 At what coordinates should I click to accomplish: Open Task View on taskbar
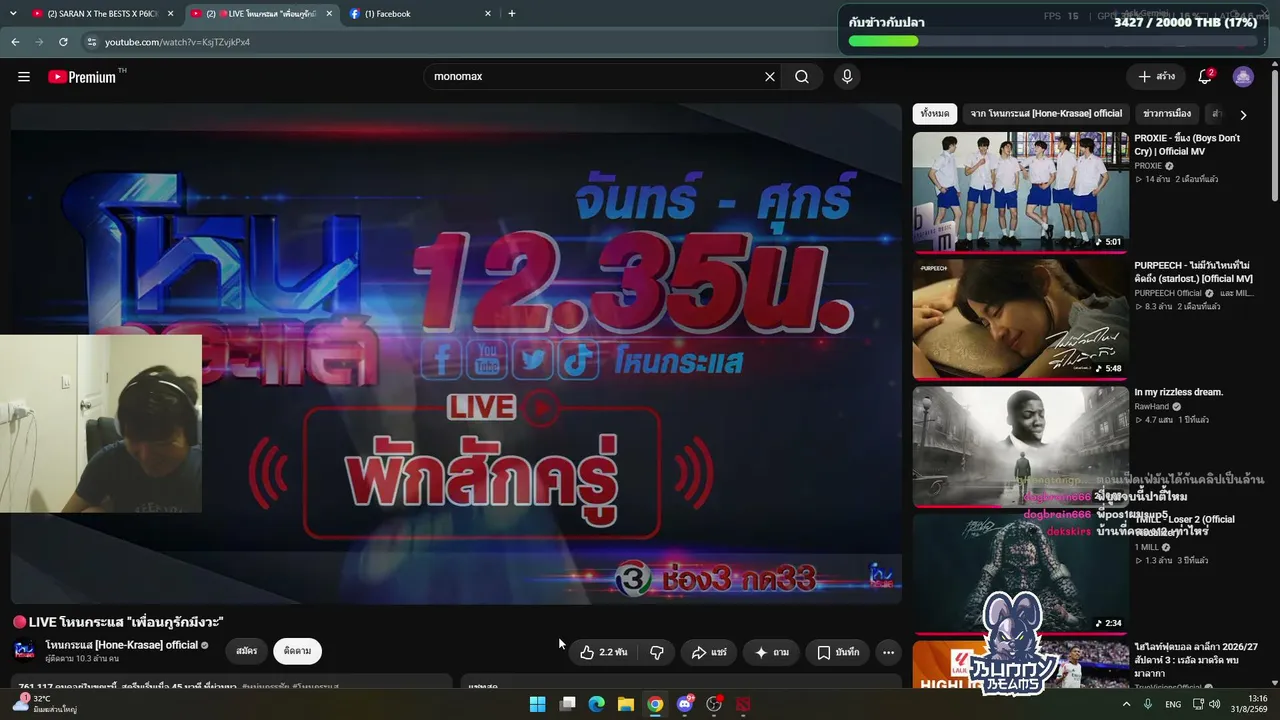tap(567, 704)
